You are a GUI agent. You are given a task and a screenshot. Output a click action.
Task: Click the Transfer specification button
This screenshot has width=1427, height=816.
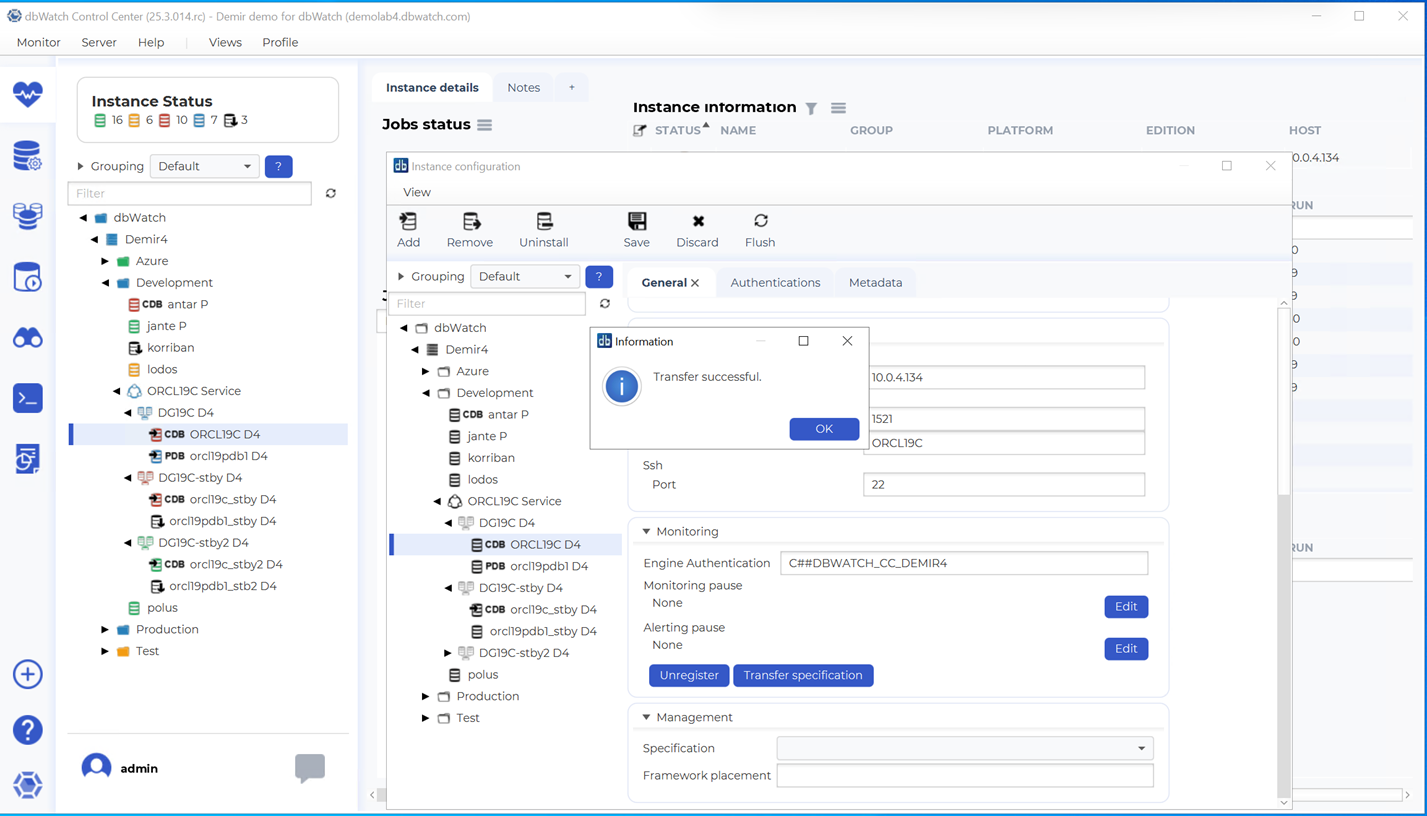point(802,675)
